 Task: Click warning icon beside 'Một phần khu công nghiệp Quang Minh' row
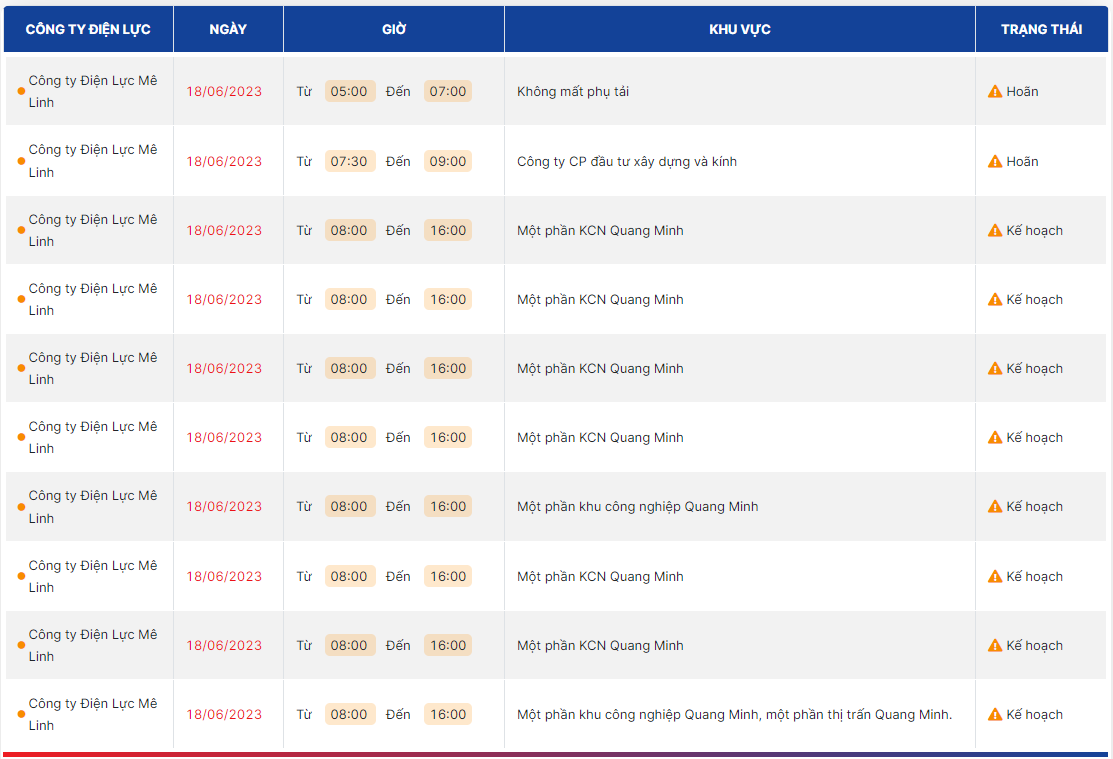[994, 507]
